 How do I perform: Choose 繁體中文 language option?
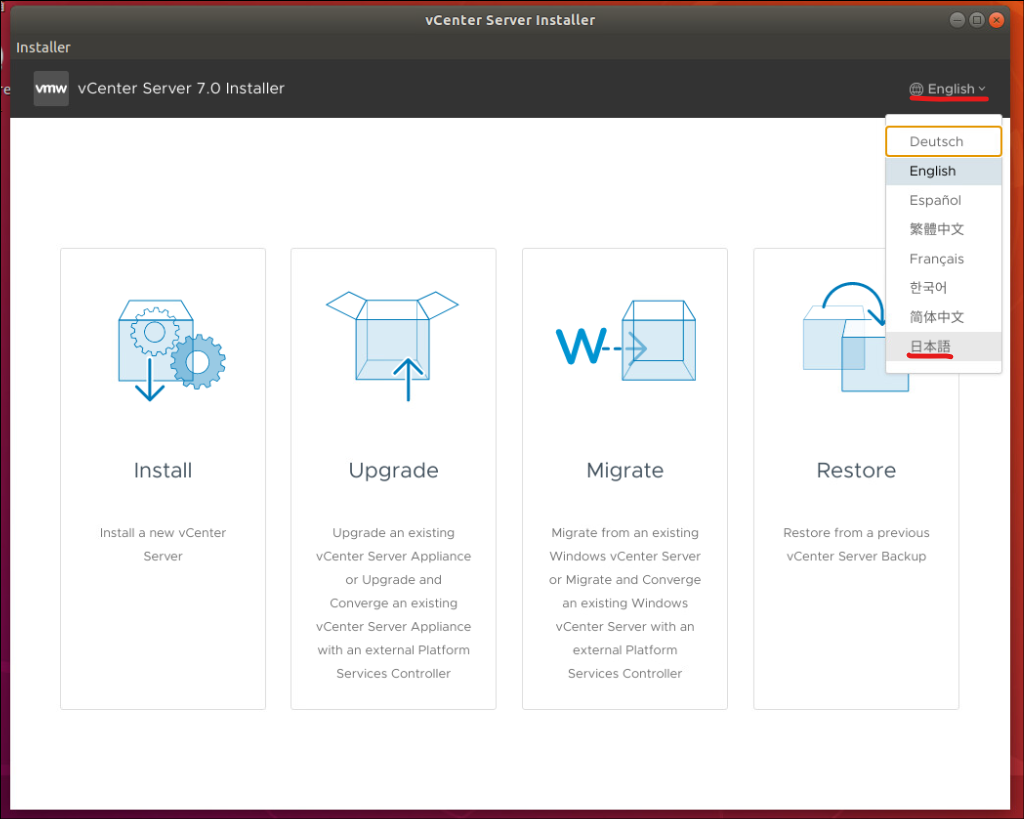tap(943, 229)
